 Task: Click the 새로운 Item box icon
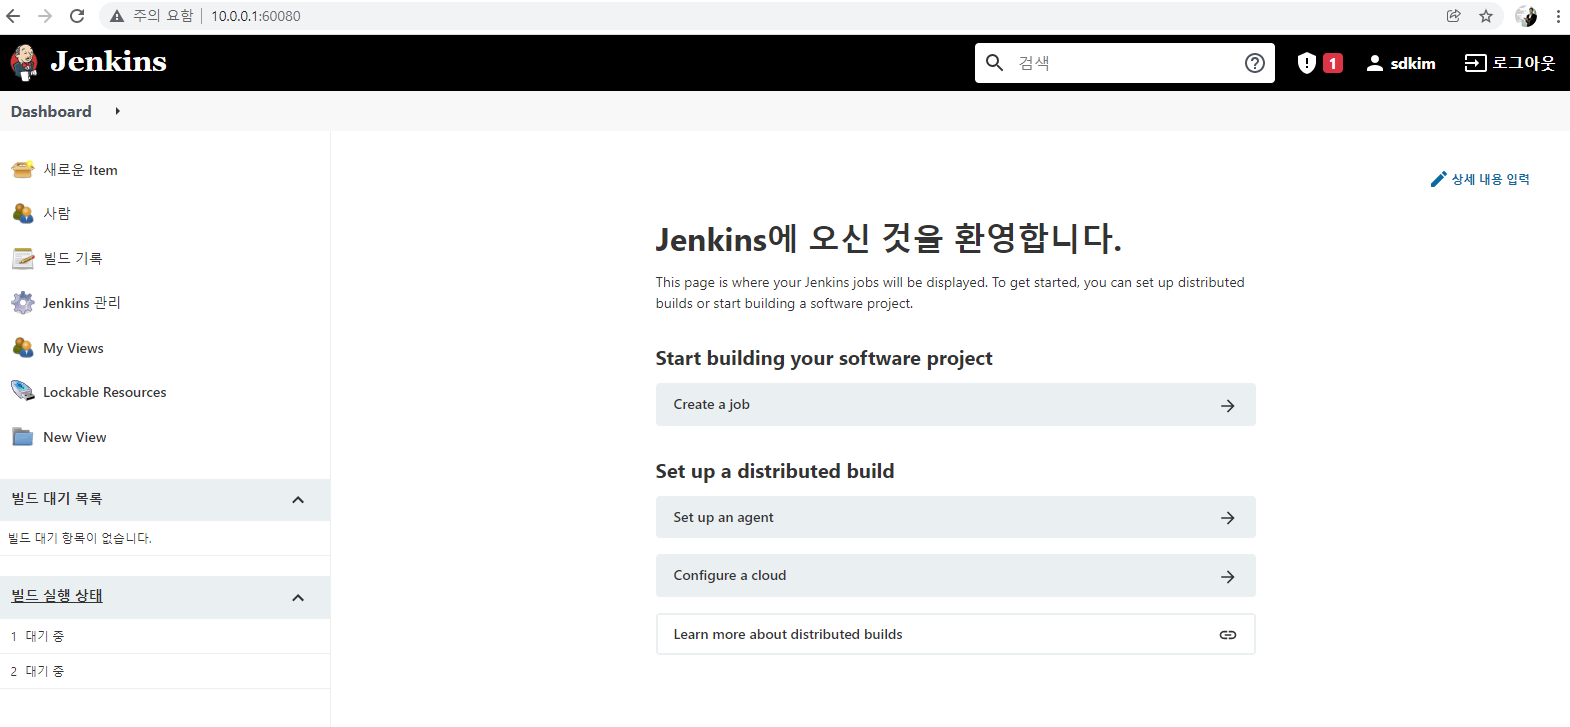[x=22, y=170]
